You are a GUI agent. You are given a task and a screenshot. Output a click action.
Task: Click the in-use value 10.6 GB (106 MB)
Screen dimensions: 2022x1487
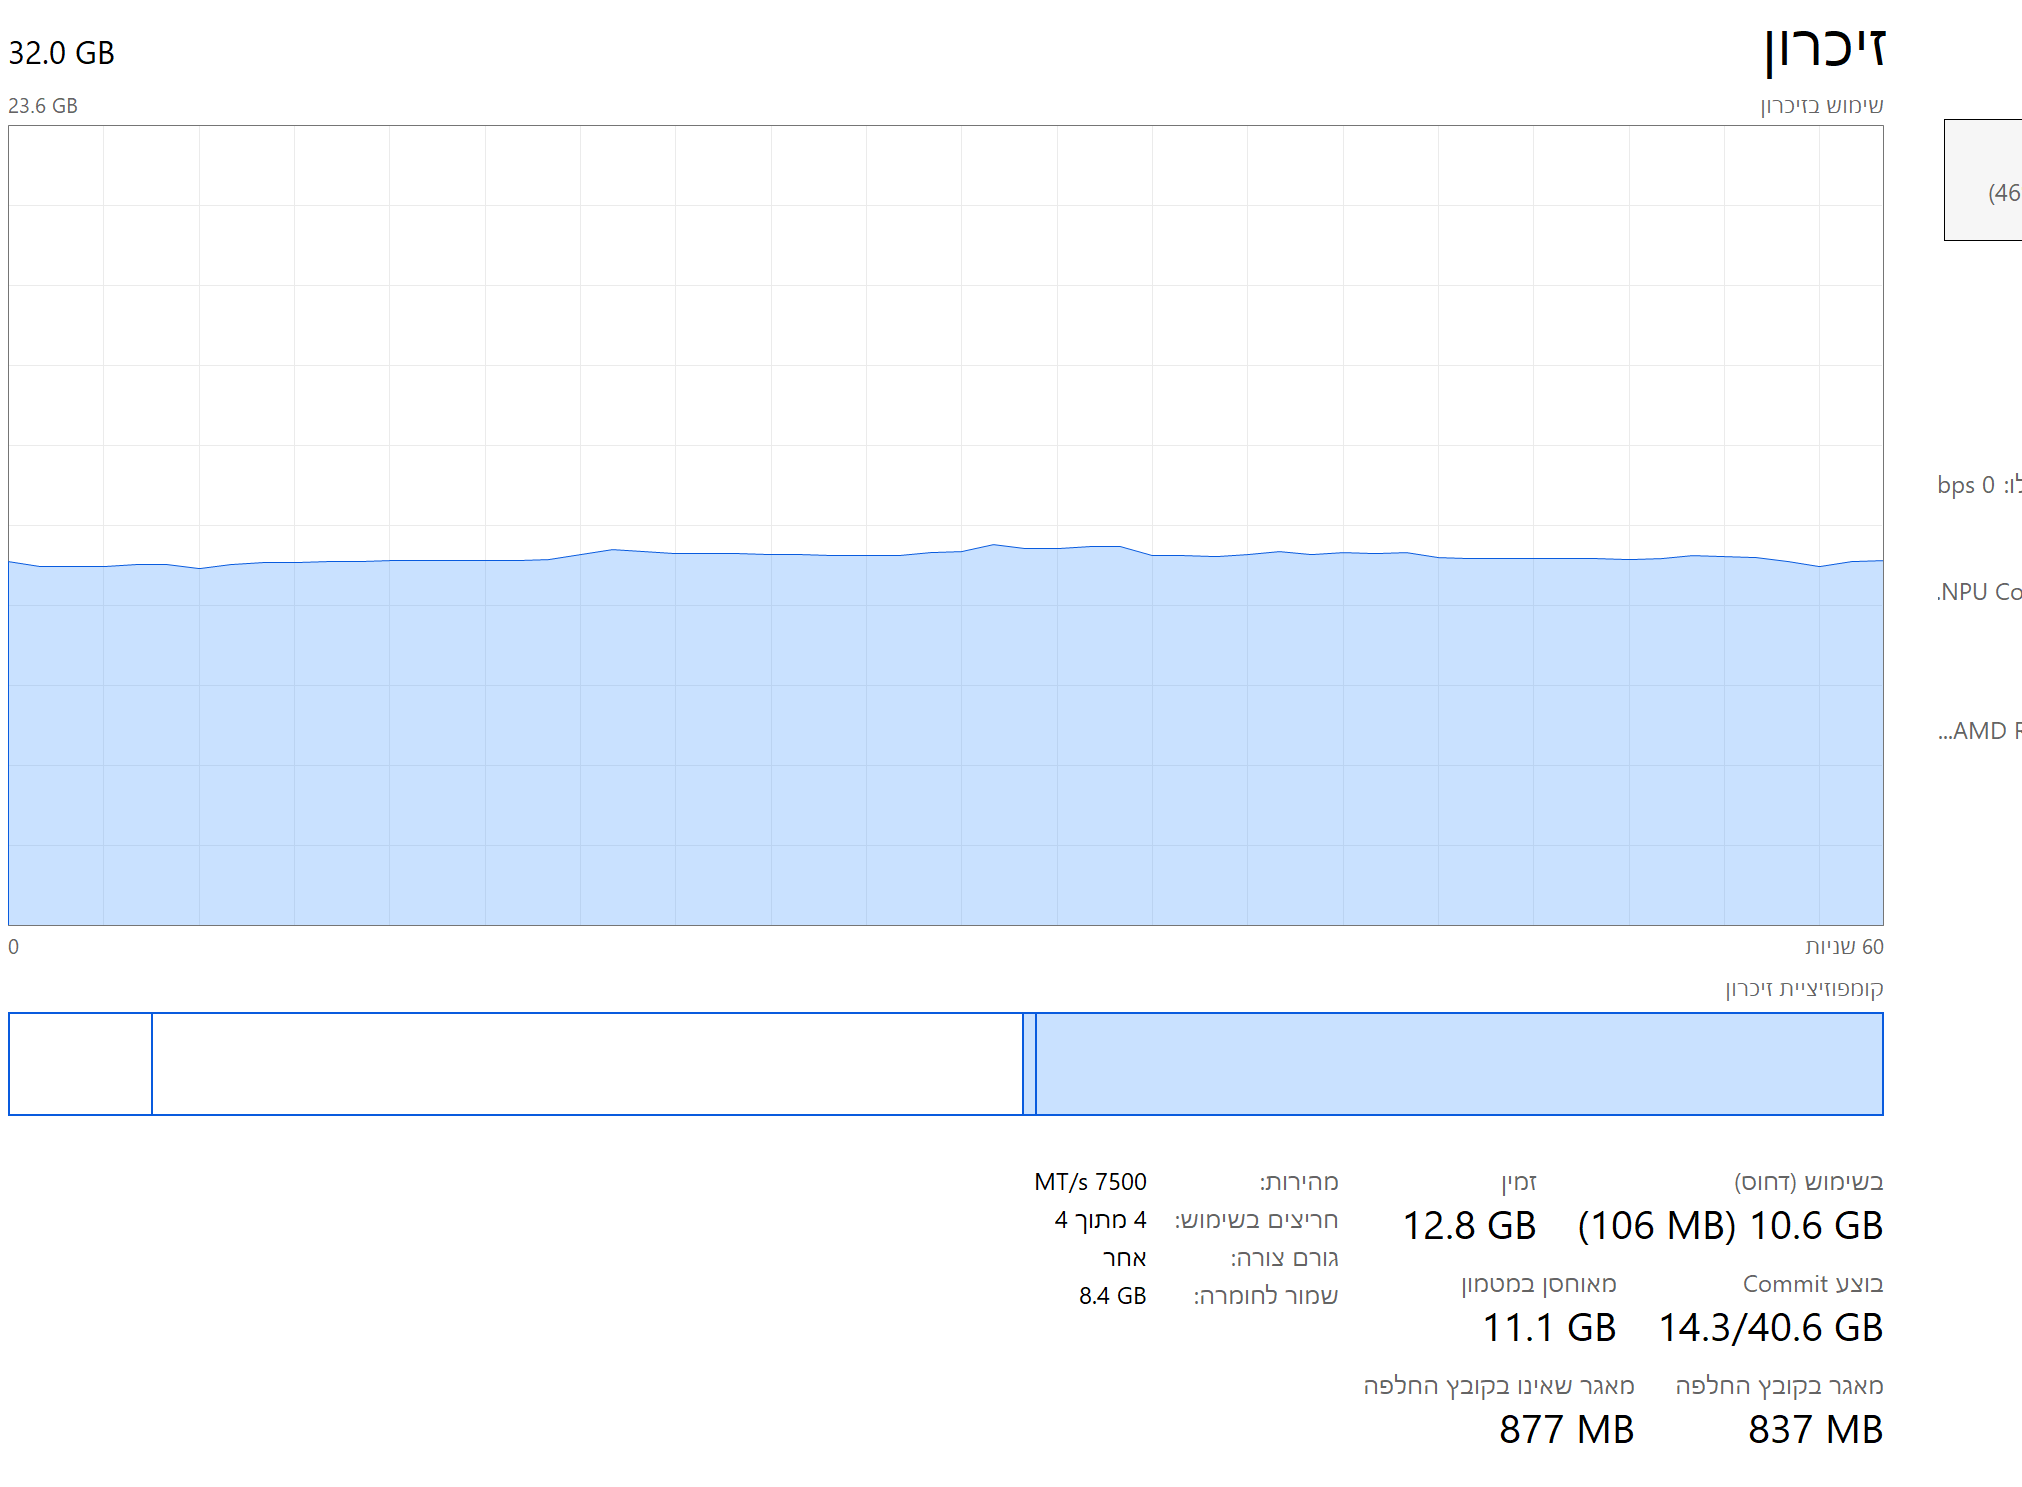tap(1729, 1226)
